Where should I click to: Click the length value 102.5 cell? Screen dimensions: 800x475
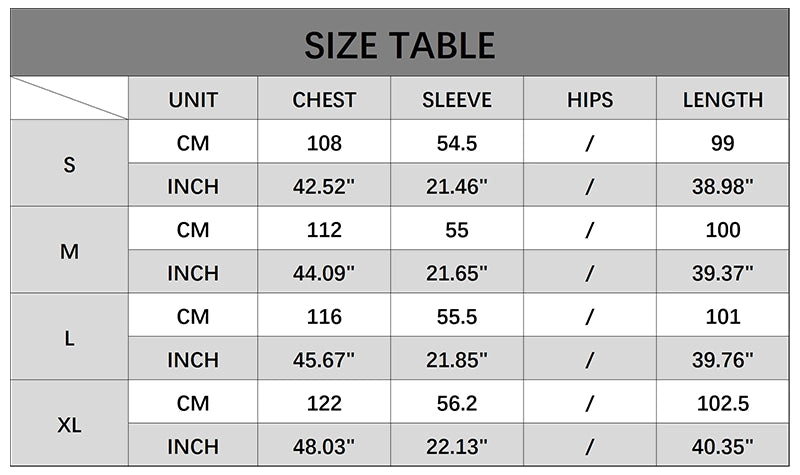(x=723, y=403)
